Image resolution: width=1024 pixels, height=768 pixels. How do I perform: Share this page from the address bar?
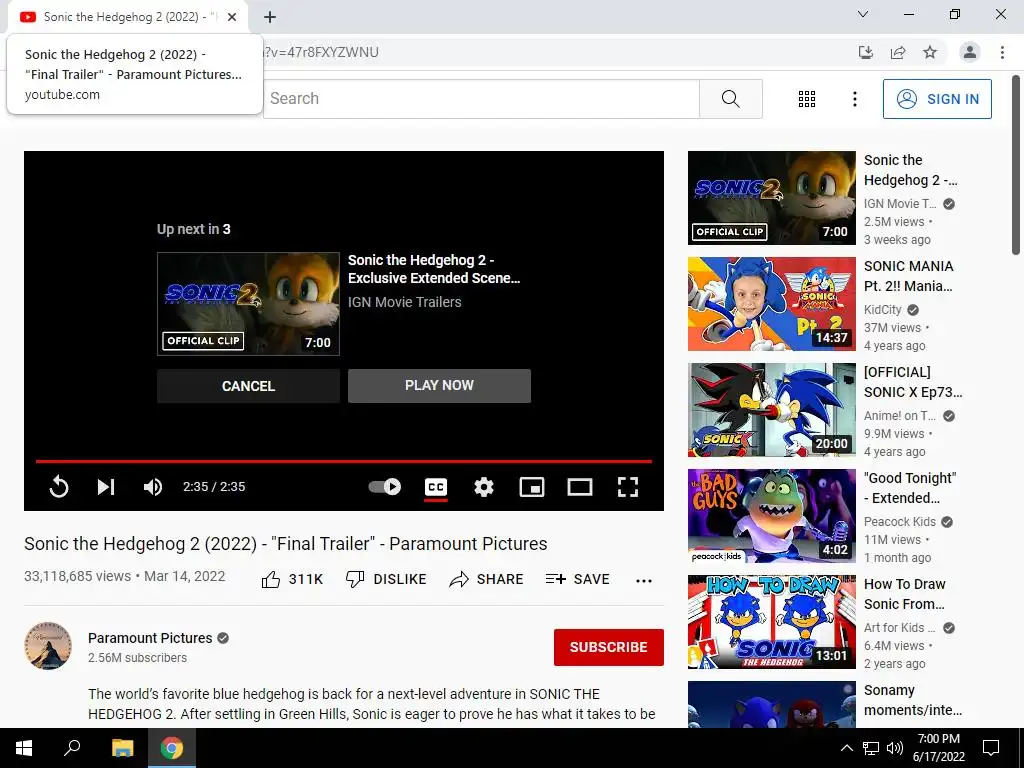click(x=898, y=52)
